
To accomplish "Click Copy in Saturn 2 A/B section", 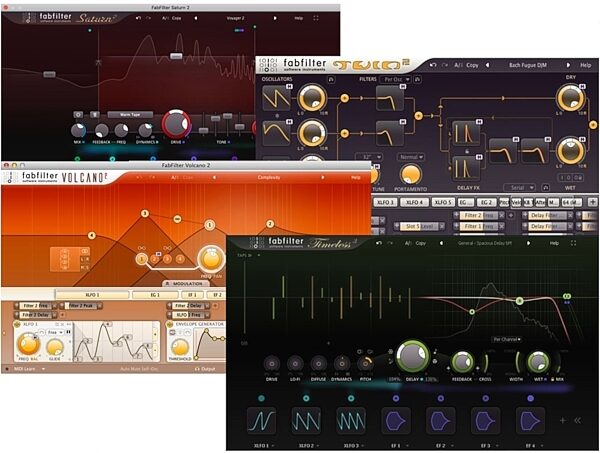I will click(176, 18).
